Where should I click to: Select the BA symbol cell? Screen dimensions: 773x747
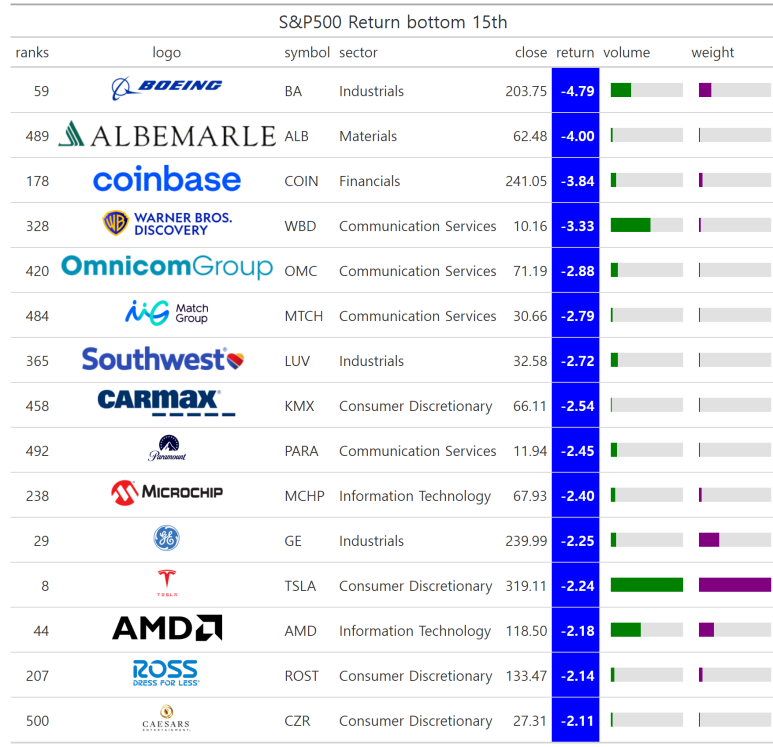point(293,91)
